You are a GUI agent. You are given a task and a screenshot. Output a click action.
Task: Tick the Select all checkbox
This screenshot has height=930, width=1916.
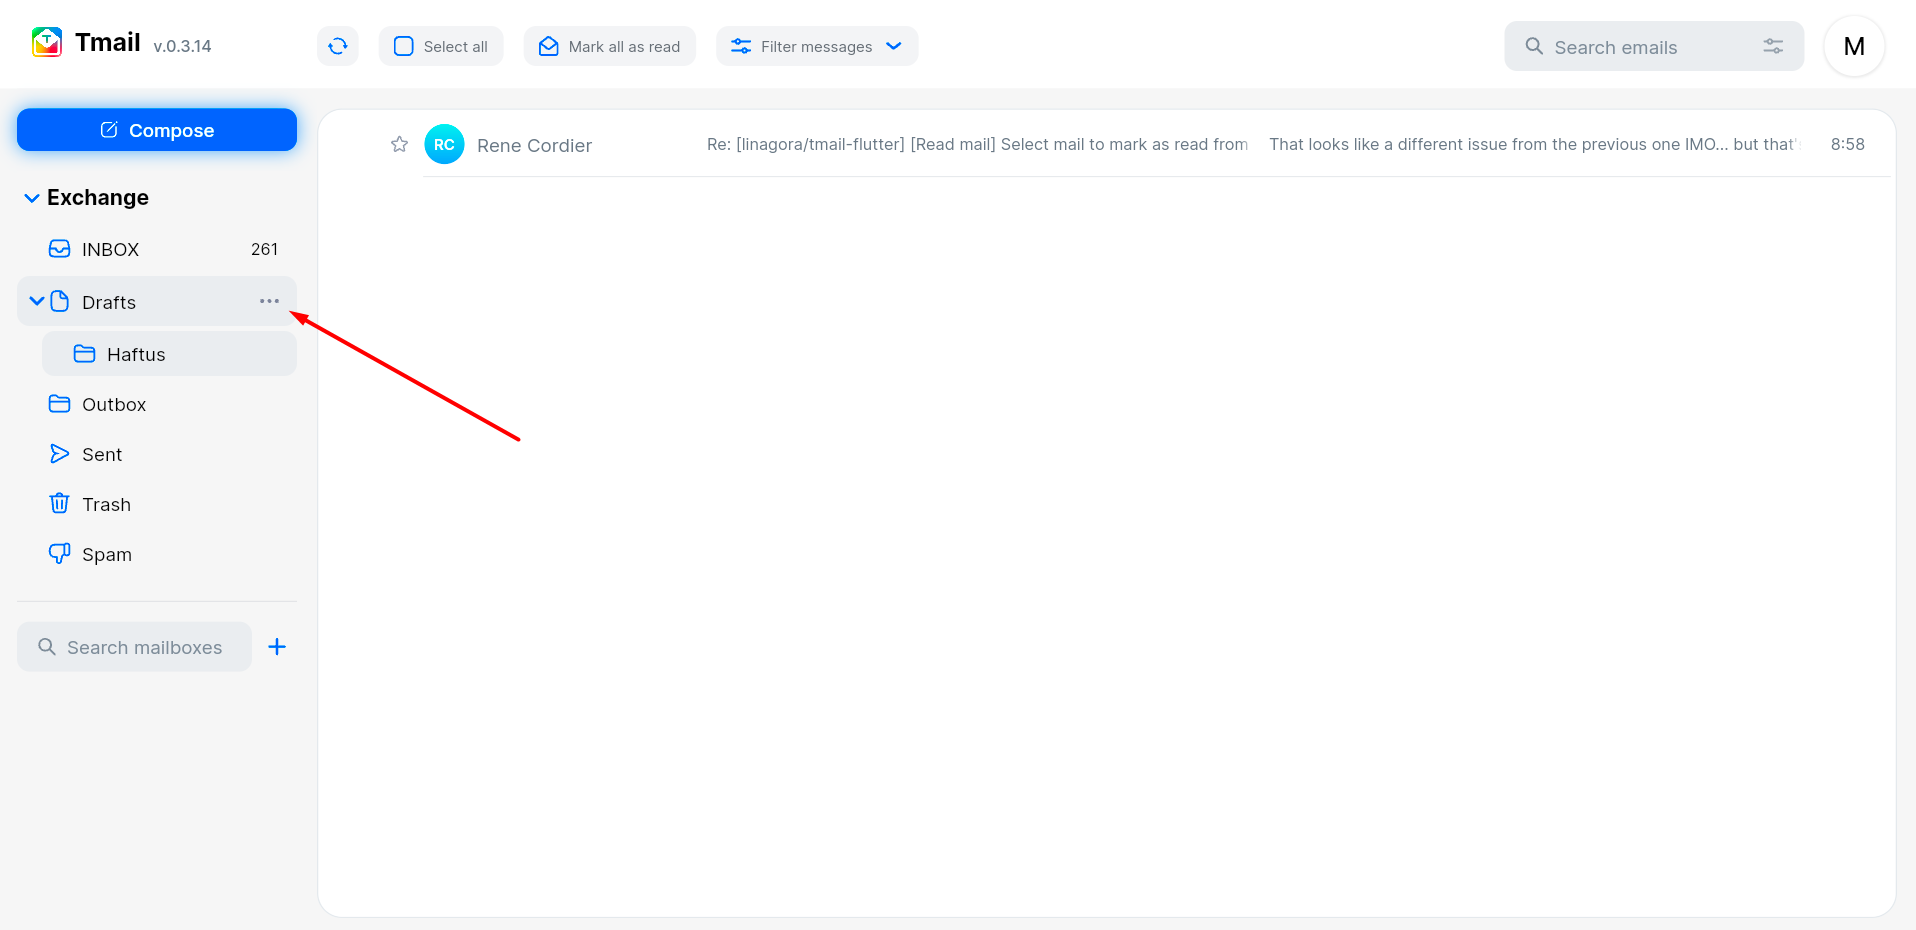[x=402, y=46]
